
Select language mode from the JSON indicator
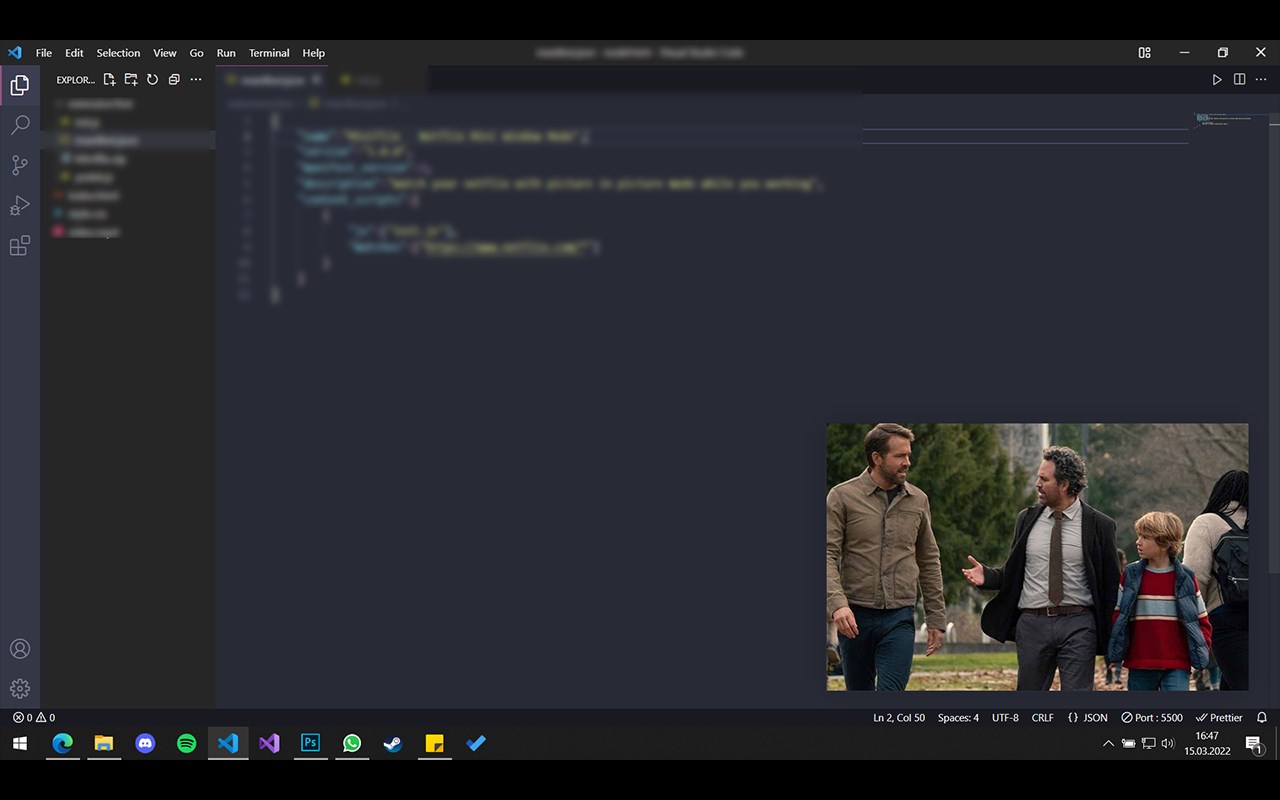tap(1088, 718)
